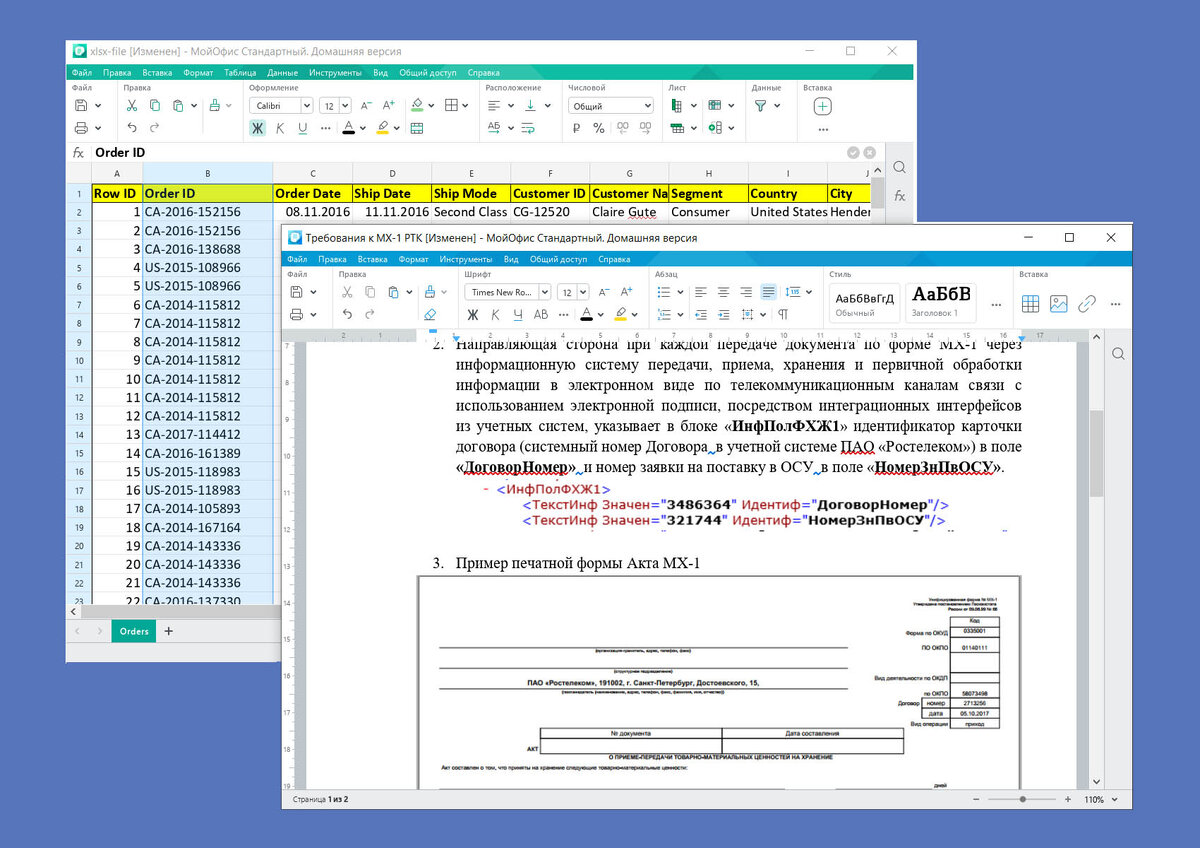The image size is (1200, 848).
Task: Open Справка menu in document window
Action: click(x=614, y=259)
